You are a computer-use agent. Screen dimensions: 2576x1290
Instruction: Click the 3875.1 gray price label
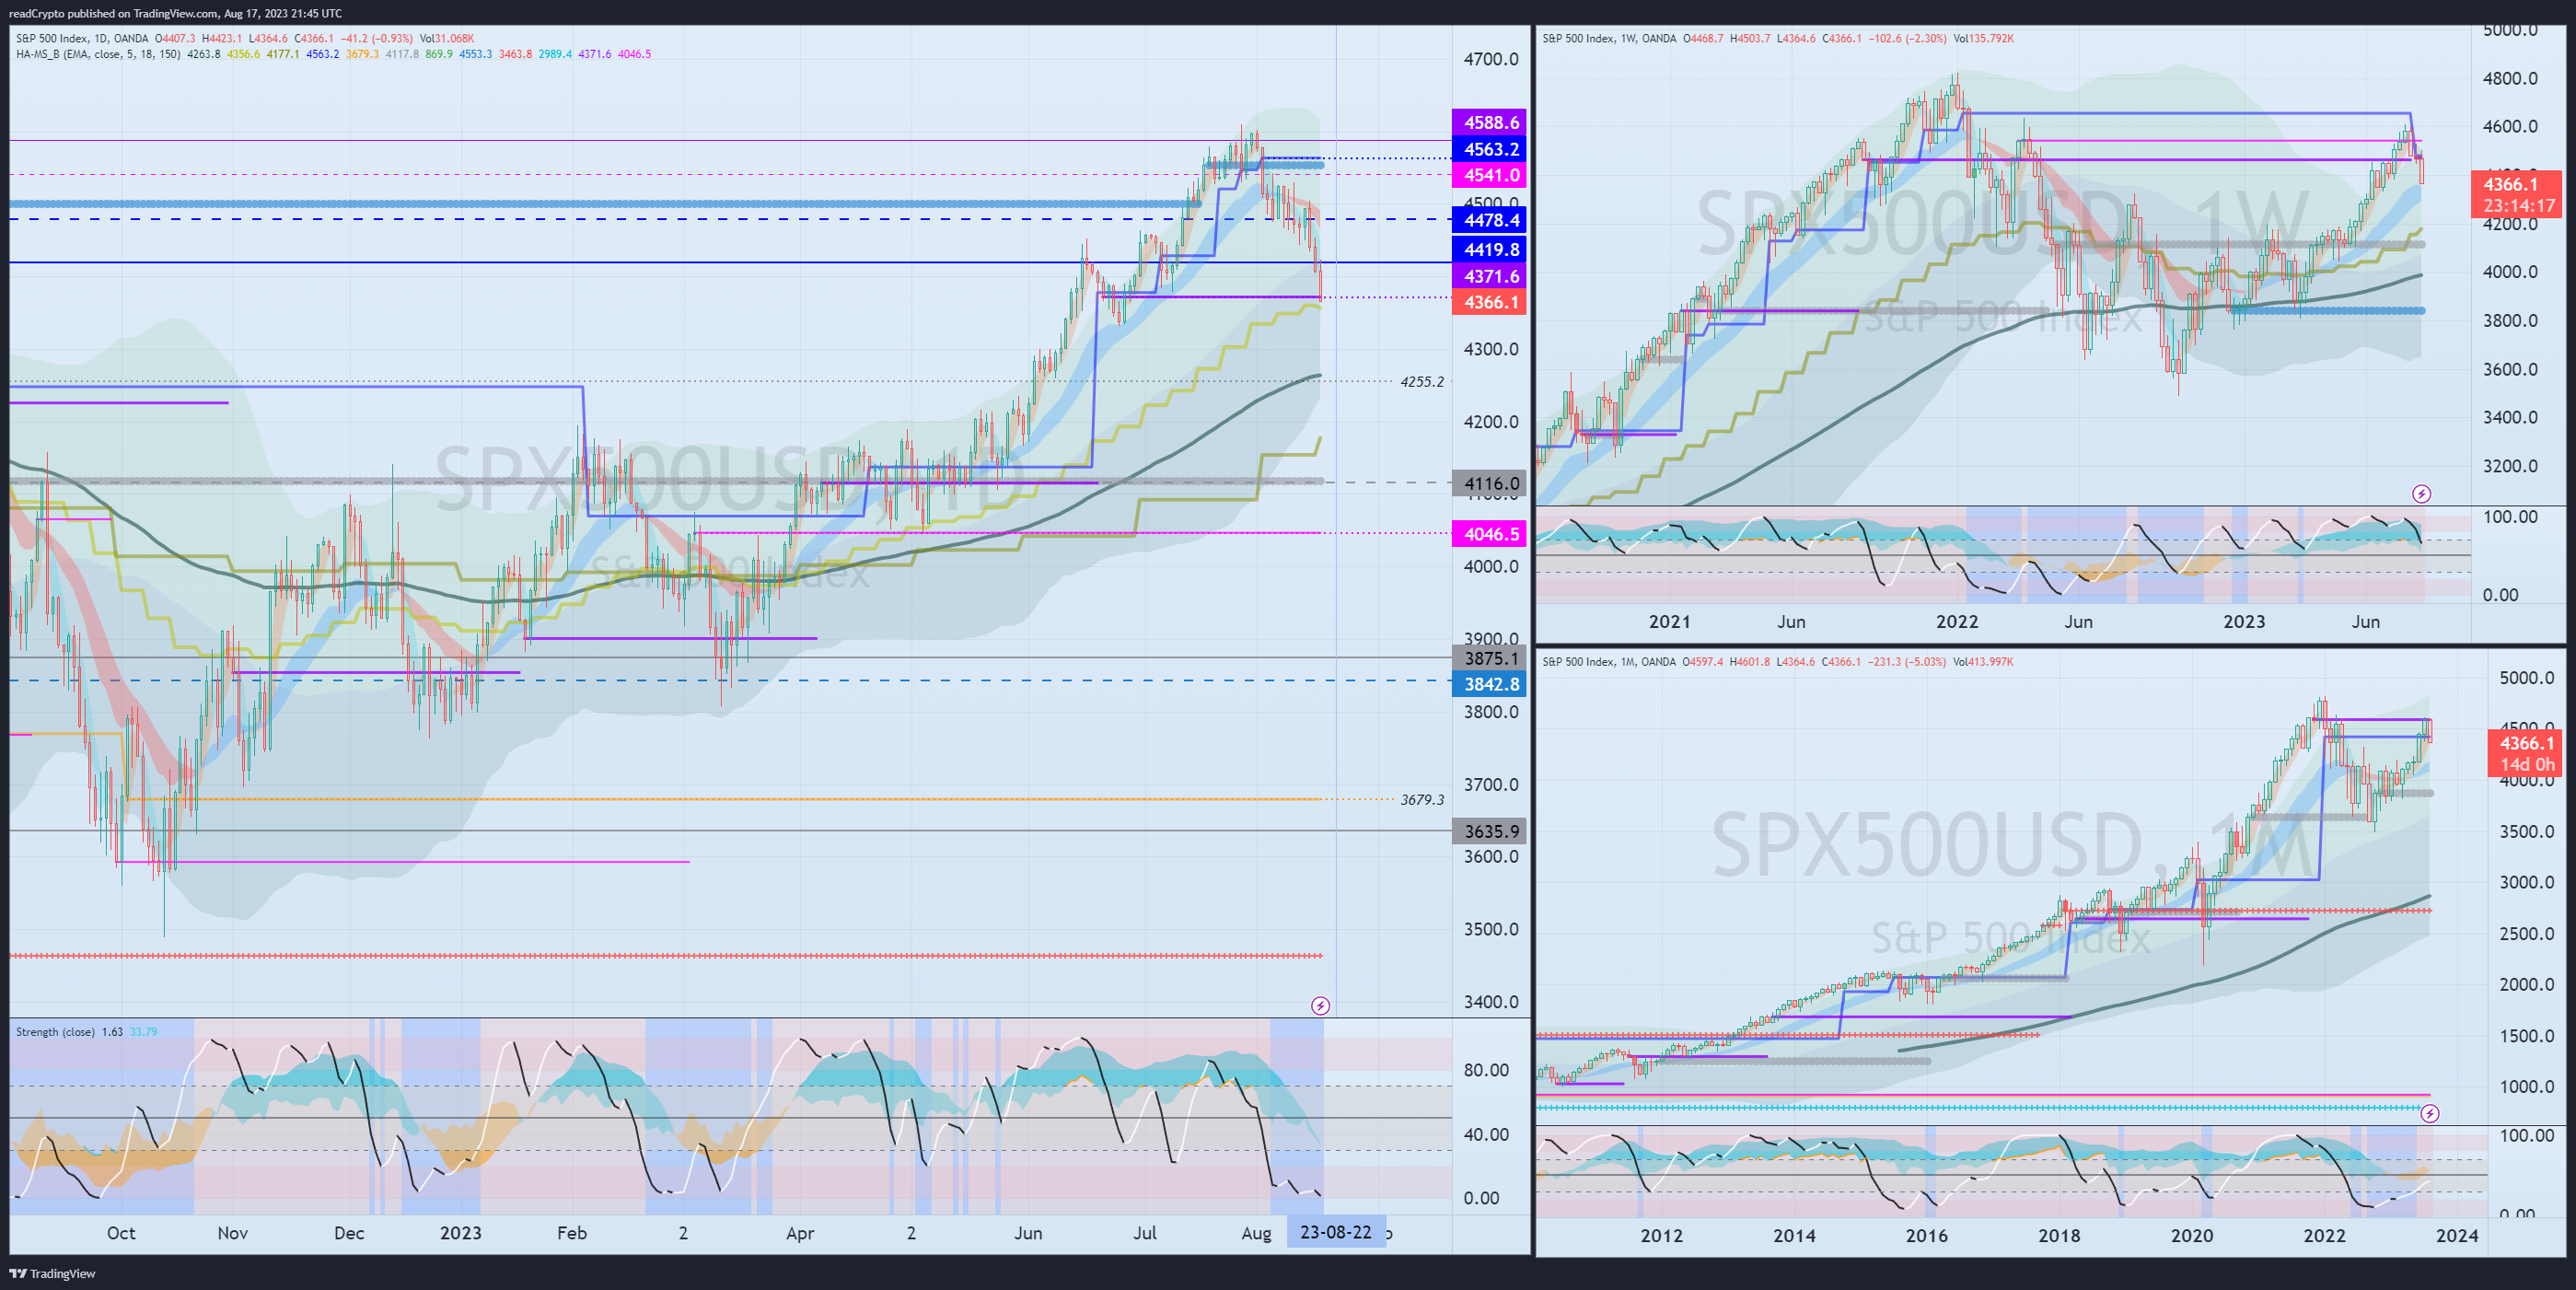point(1489,658)
